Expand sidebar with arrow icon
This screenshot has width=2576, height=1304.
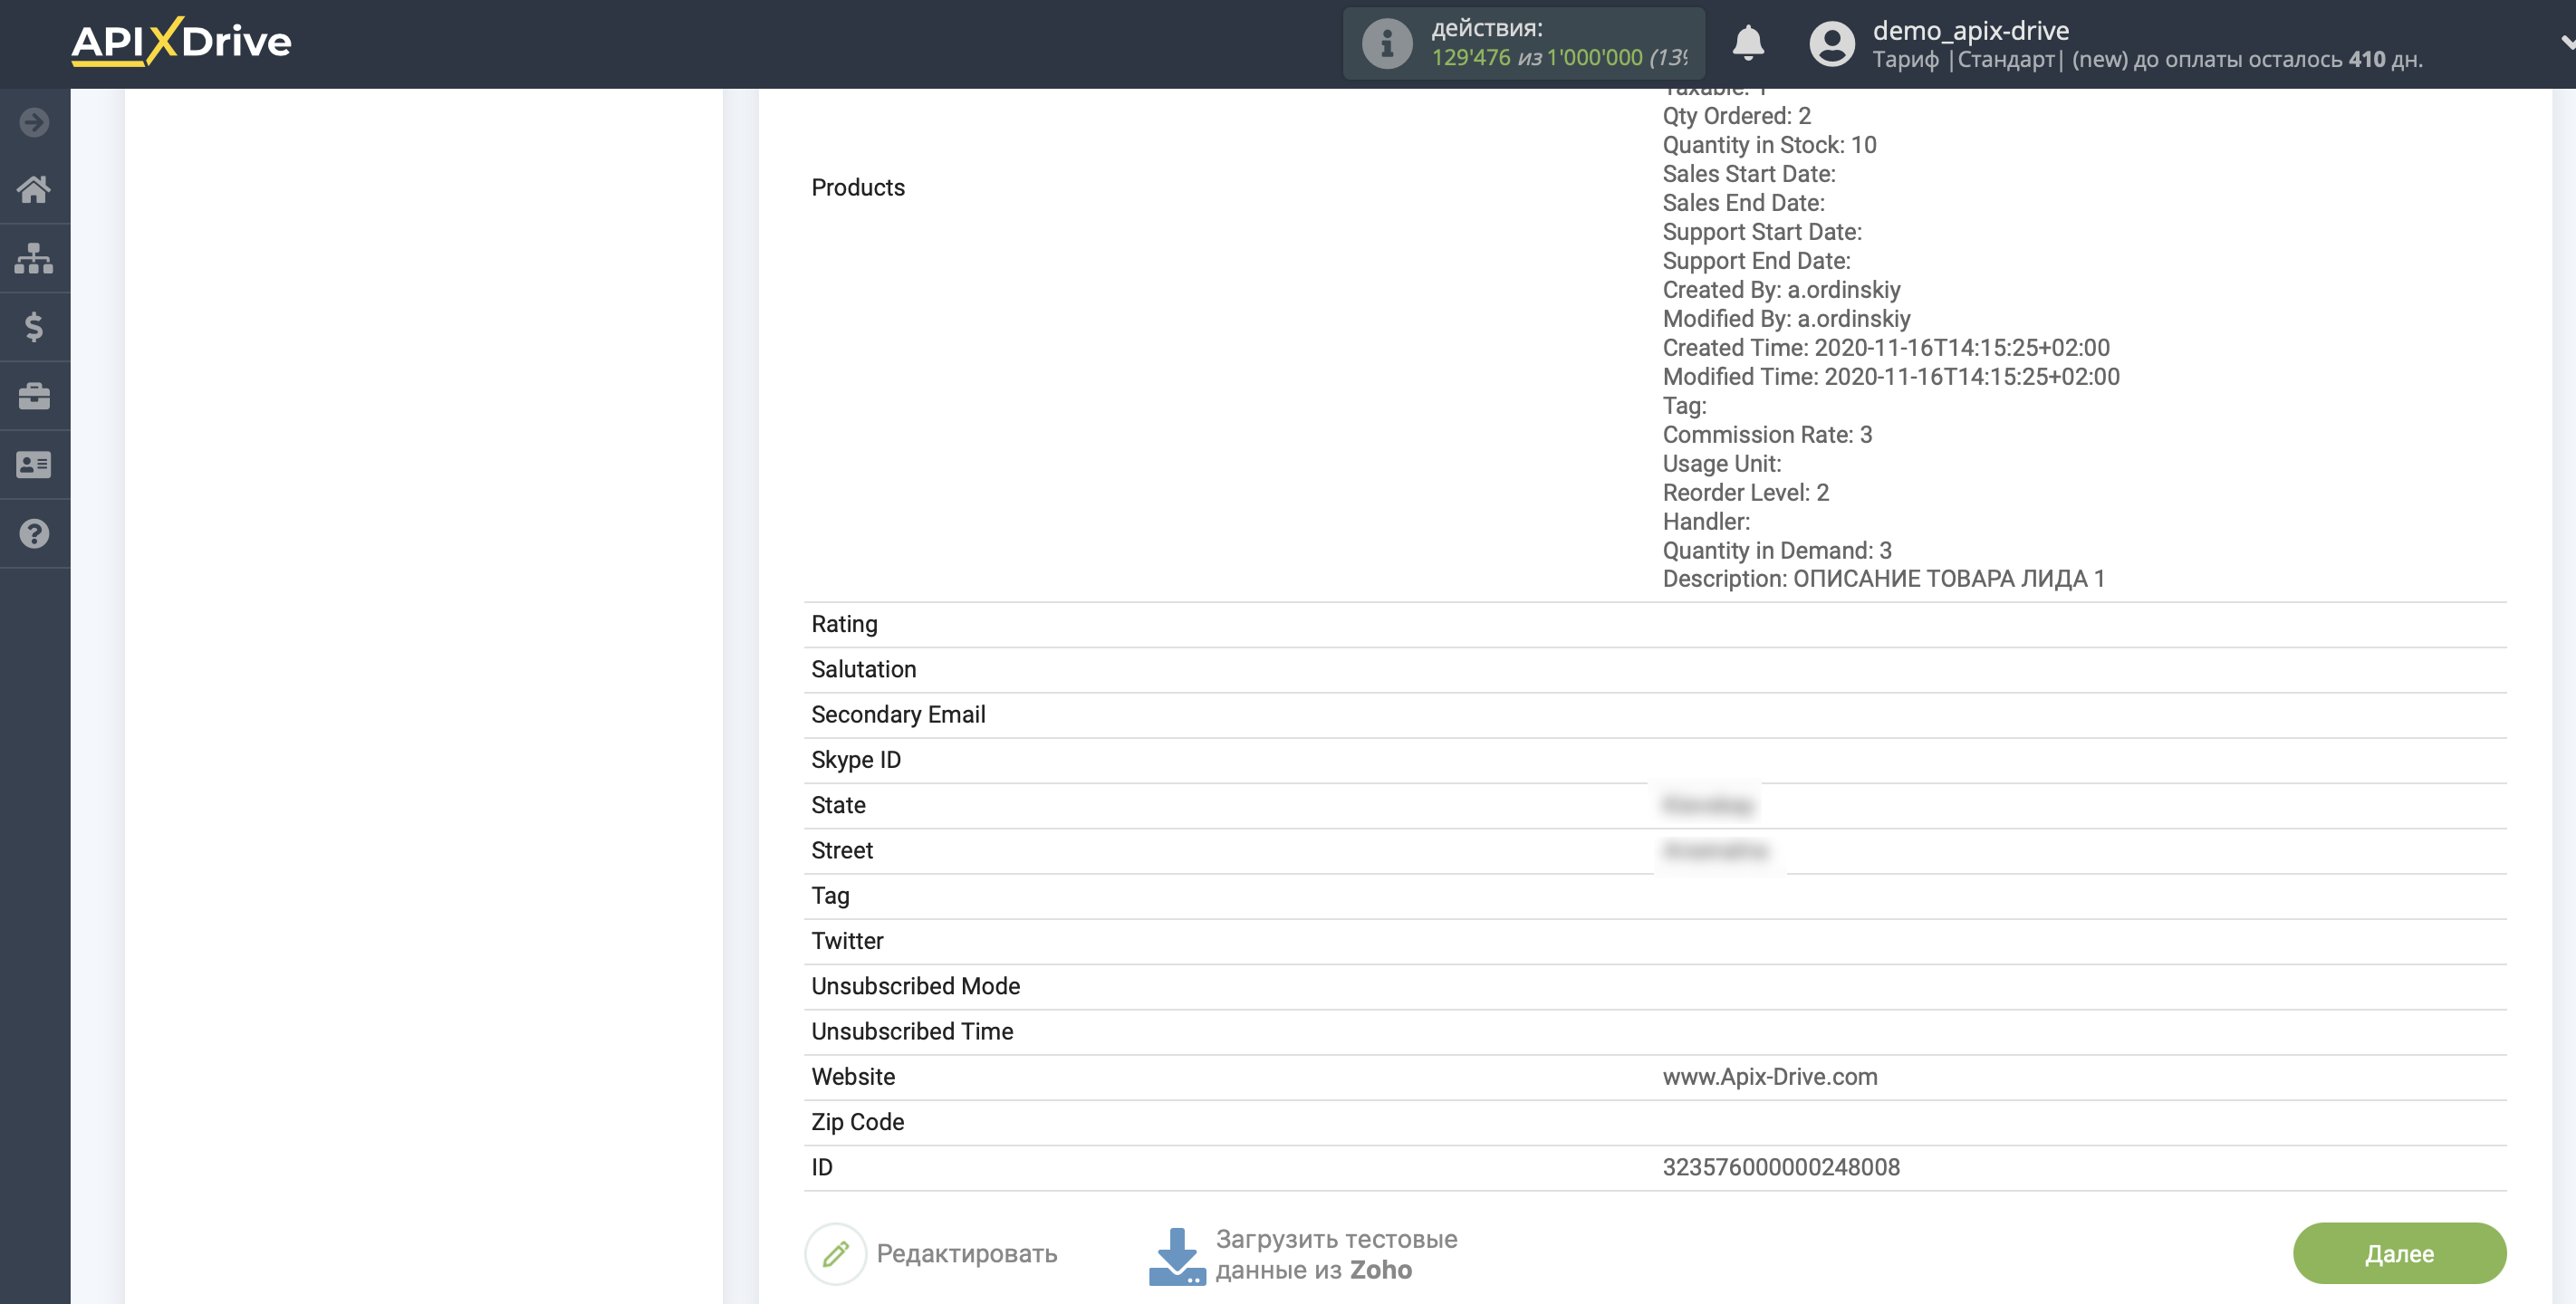click(x=34, y=122)
